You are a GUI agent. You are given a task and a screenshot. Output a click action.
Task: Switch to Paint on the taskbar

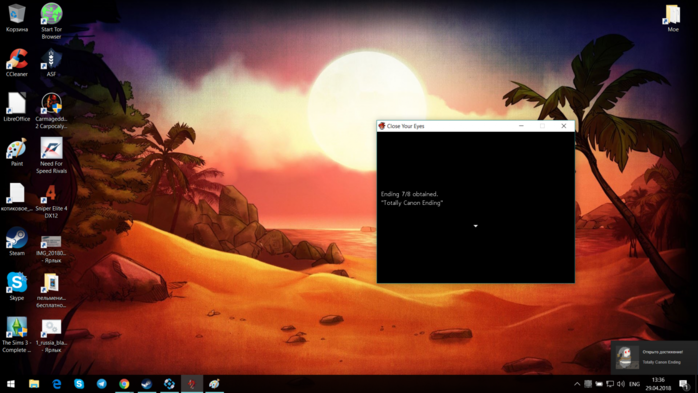coord(215,384)
